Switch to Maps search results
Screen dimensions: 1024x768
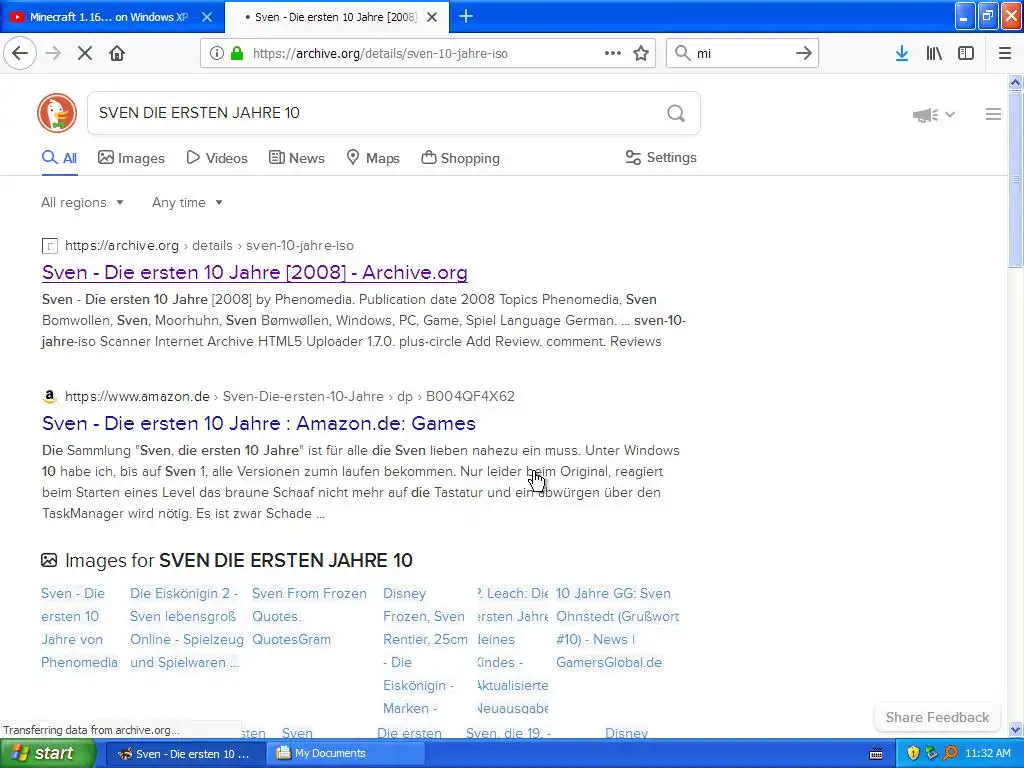coord(373,158)
